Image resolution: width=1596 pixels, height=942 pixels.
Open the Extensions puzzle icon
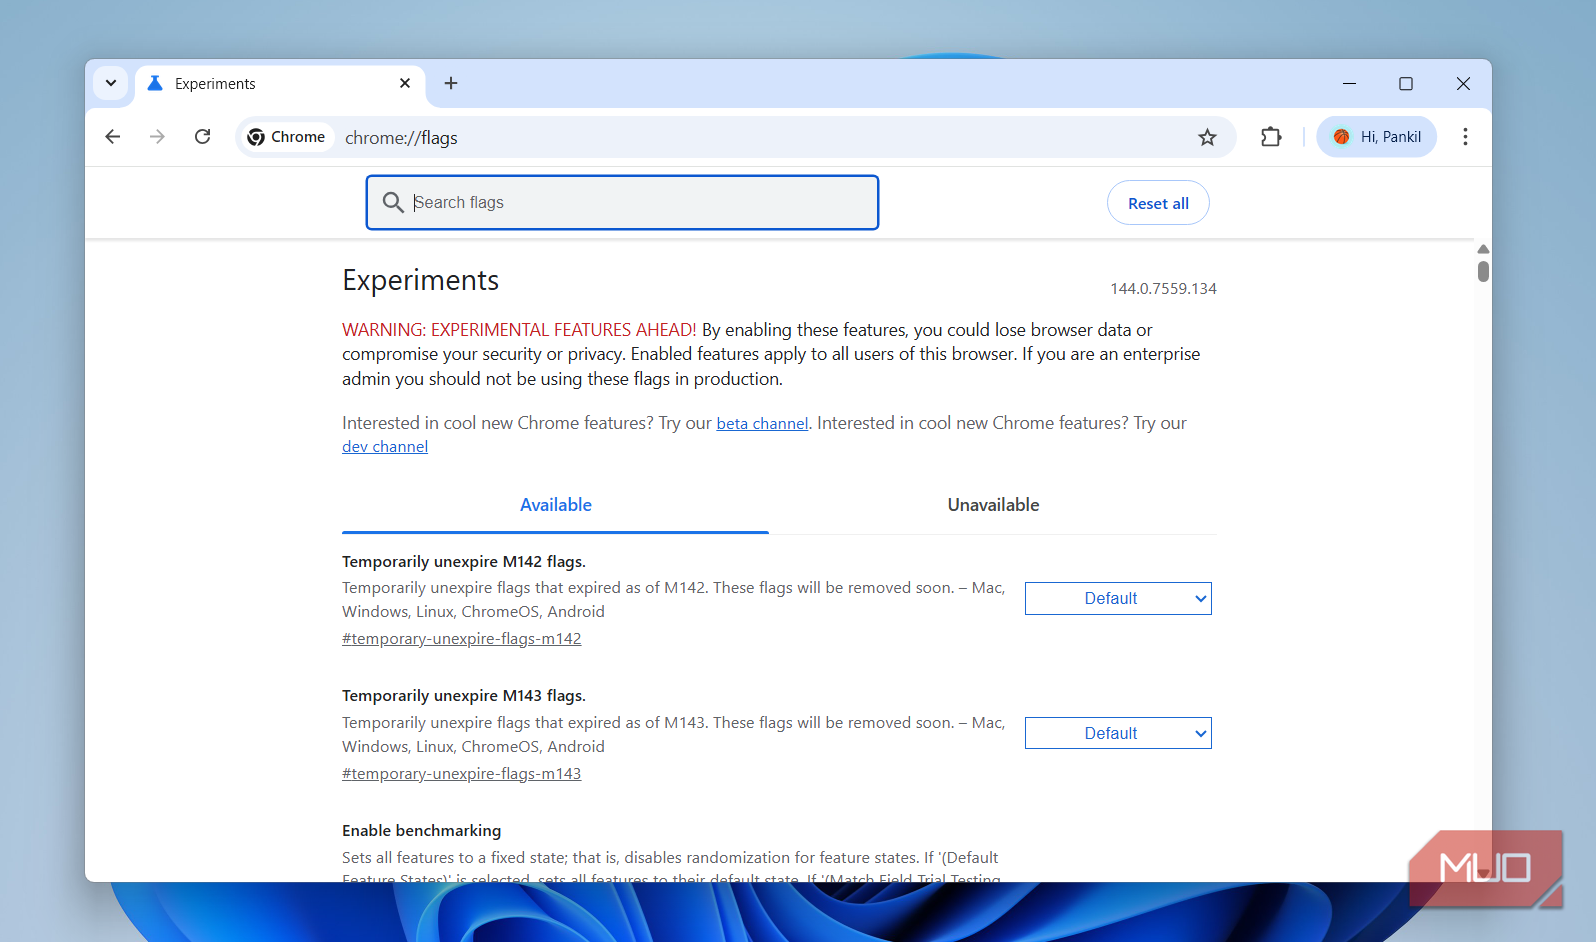pos(1271,137)
